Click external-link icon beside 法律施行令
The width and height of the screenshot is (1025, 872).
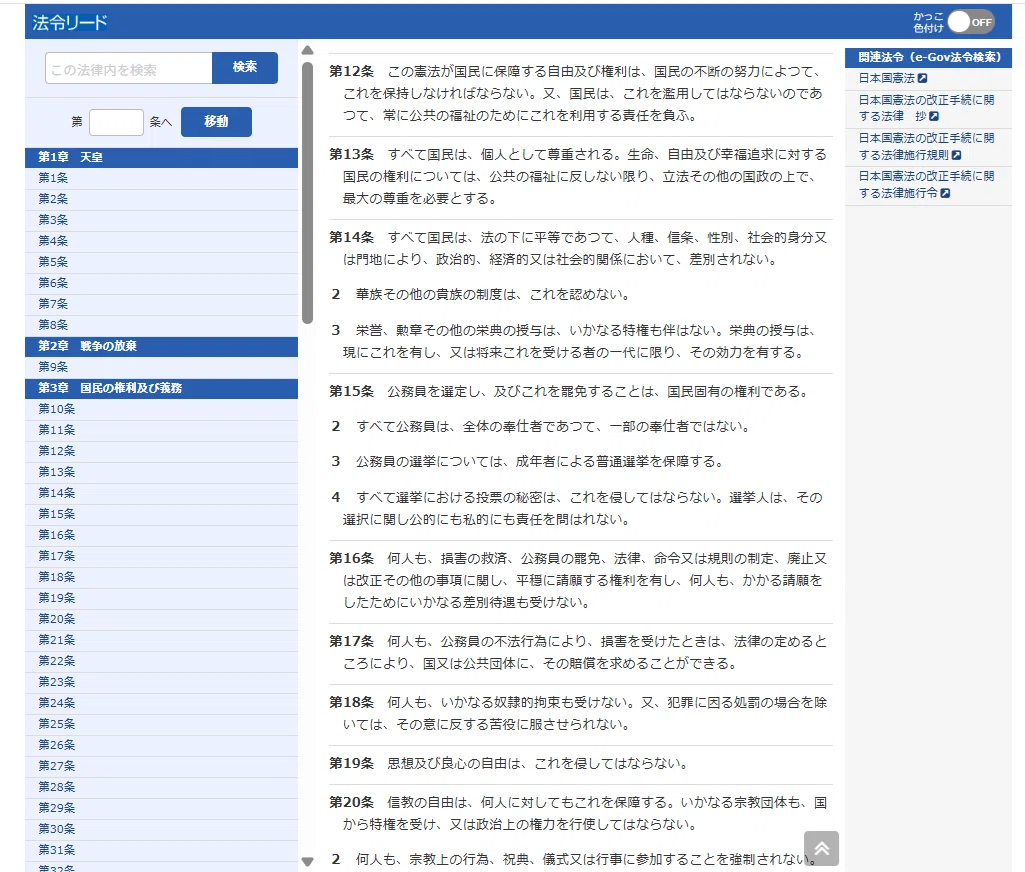tap(945, 193)
